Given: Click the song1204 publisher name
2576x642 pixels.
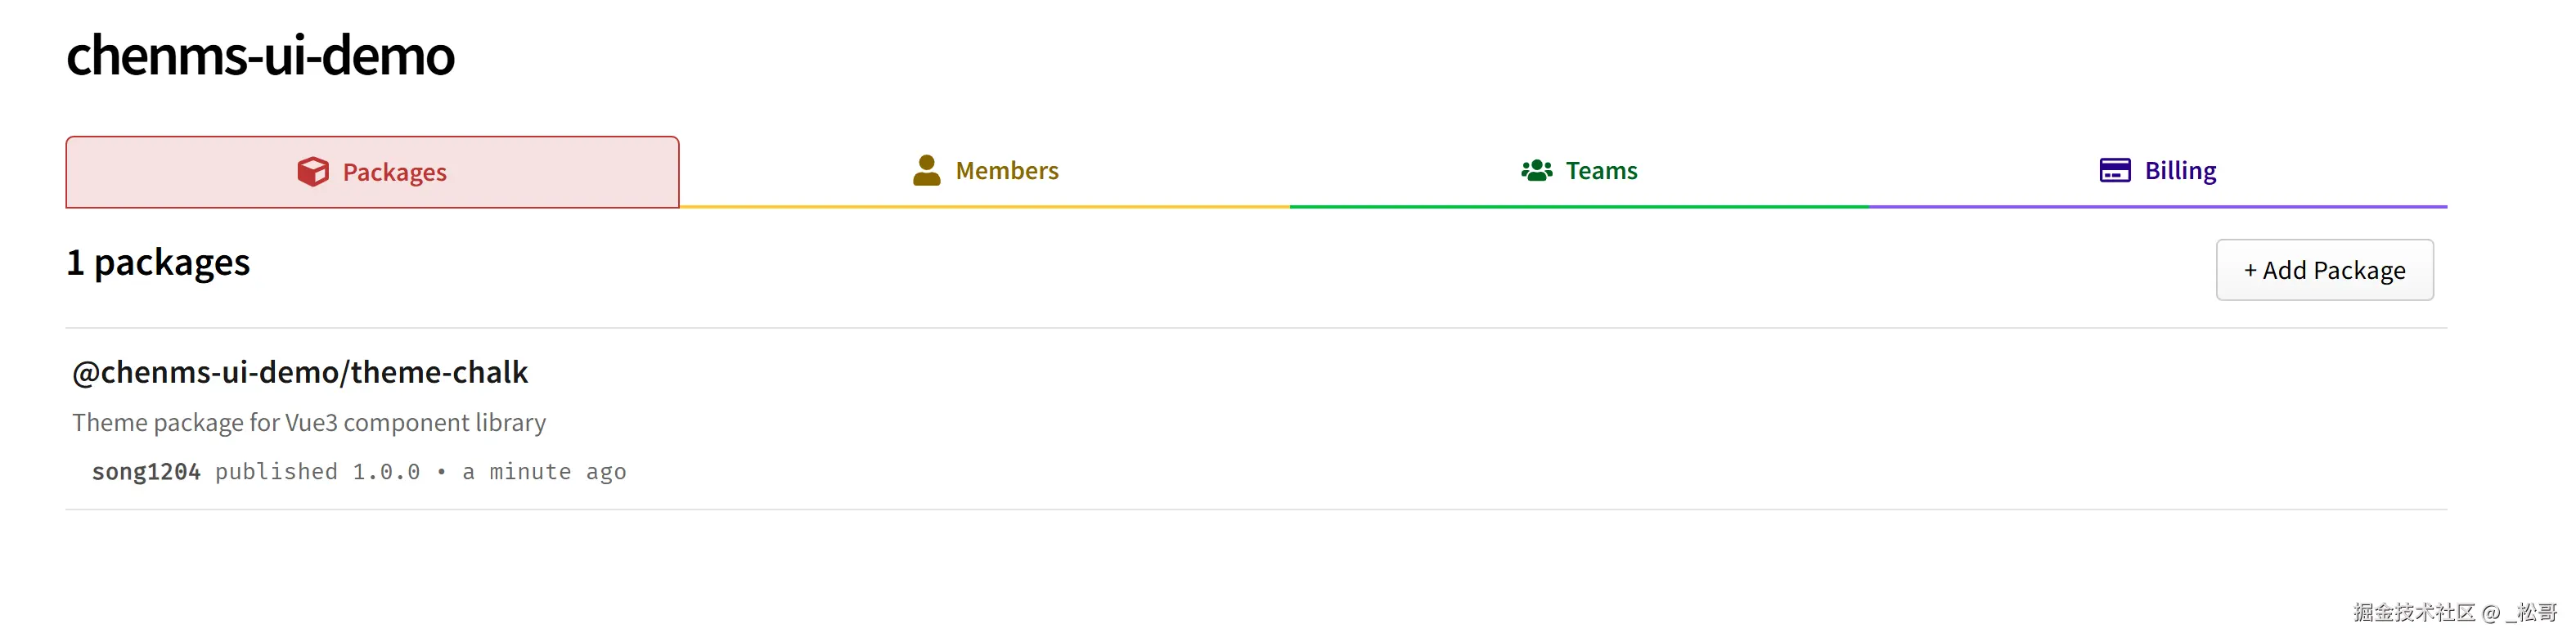Looking at the screenshot, I should tap(146, 472).
